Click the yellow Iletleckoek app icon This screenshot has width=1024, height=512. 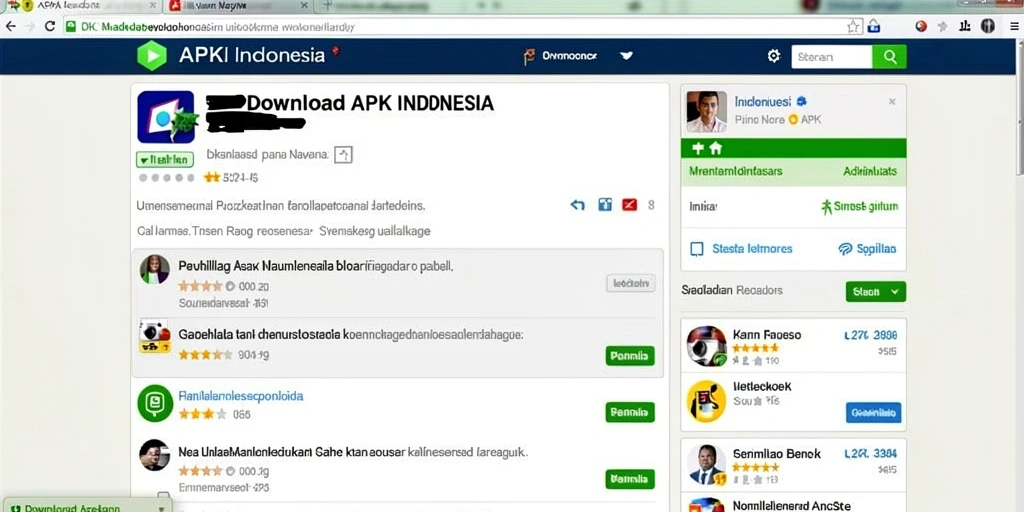pyautogui.click(x=707, y=401)
